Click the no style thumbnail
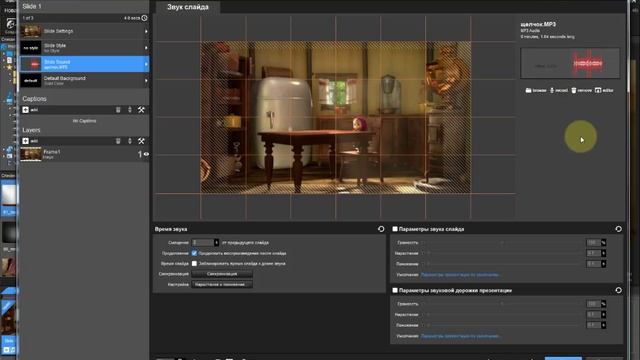Viewport: 640px width, 360px height. pyautogui.click(x=31, y=48)
